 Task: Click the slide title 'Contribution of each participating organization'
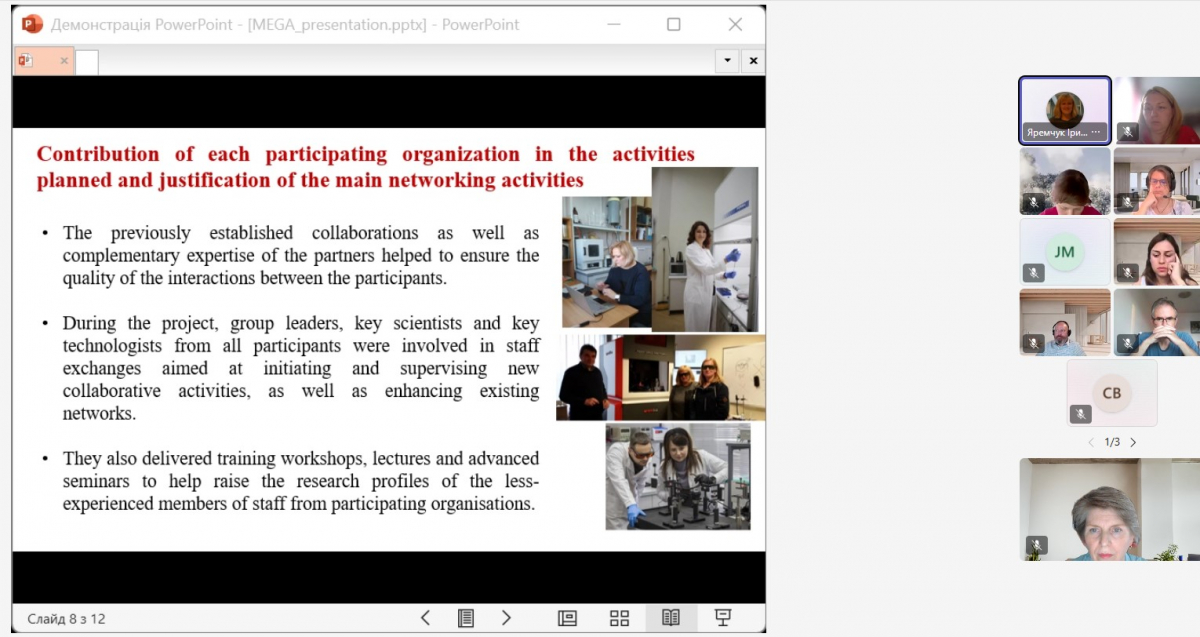366,167
